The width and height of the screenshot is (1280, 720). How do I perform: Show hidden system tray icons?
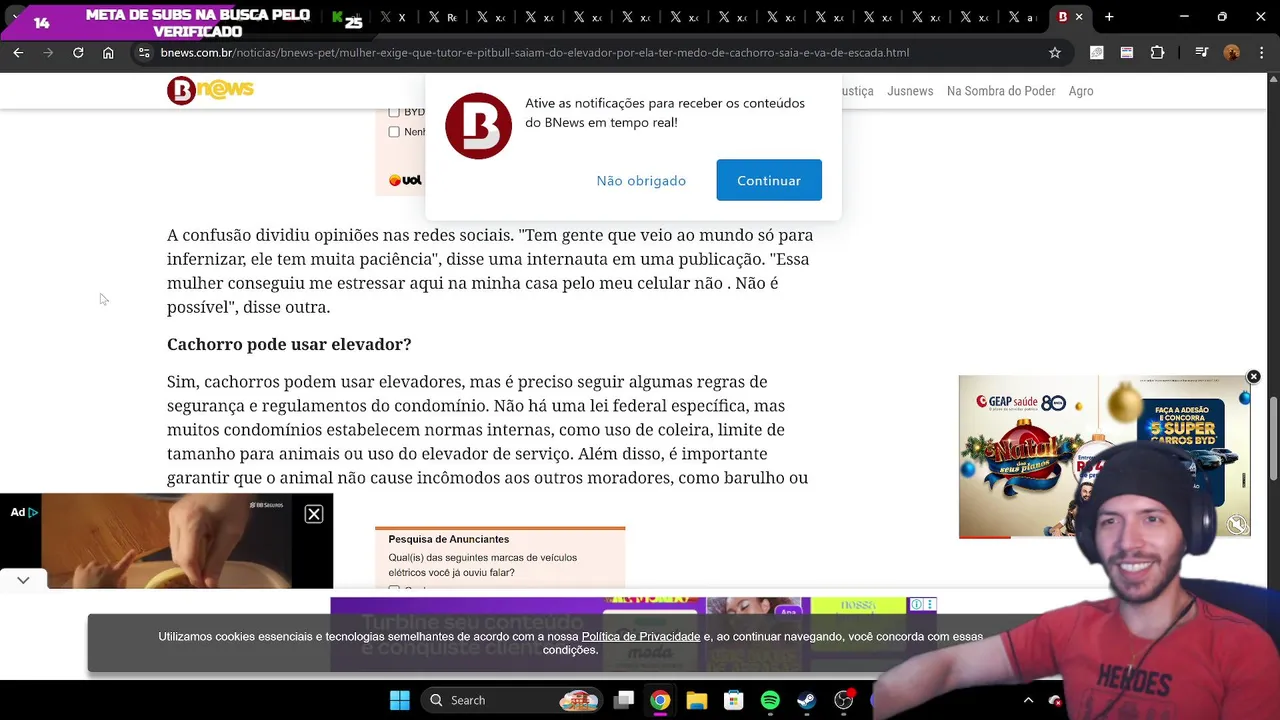[1028, 700]
